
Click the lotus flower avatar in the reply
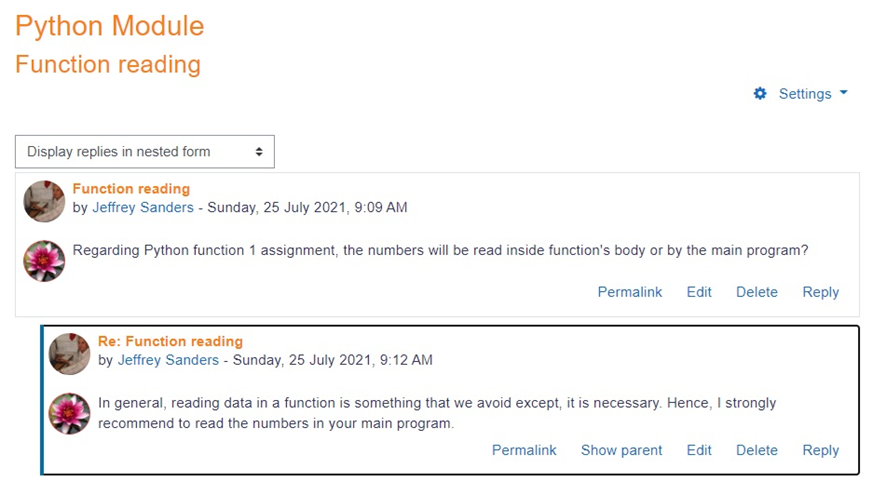[70, 413]
